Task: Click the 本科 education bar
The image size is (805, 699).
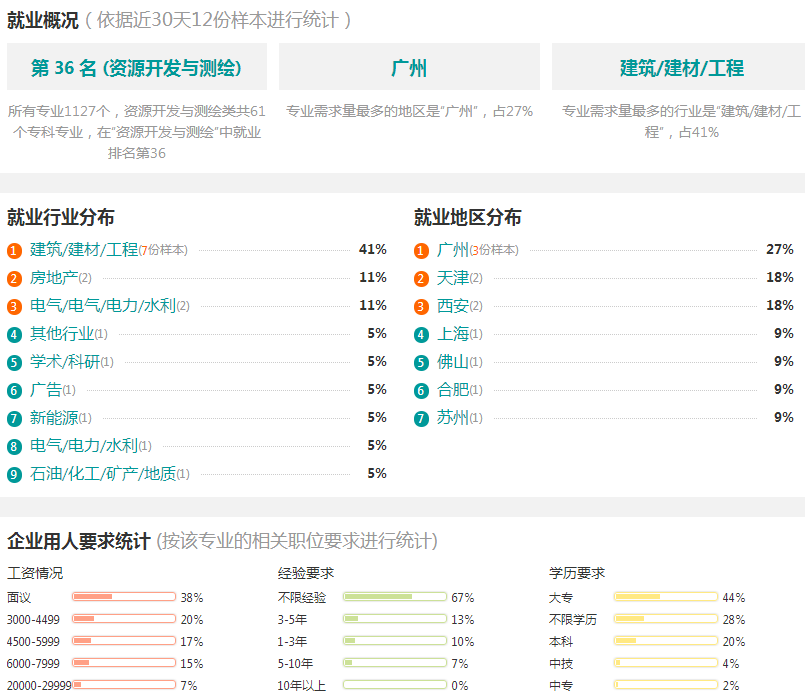Action: (666, 640)
